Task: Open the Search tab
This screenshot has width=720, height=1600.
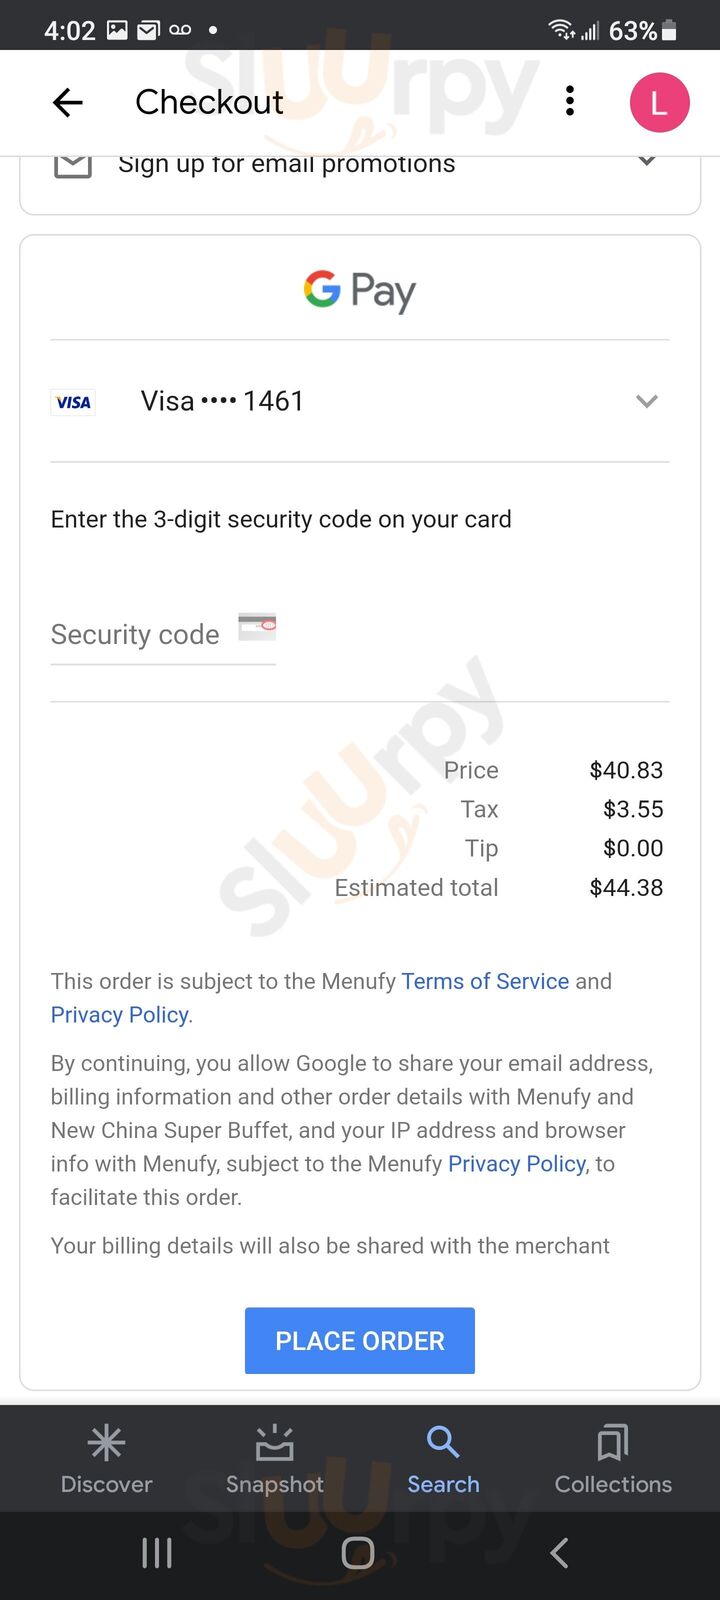Action: (443, 1459)
